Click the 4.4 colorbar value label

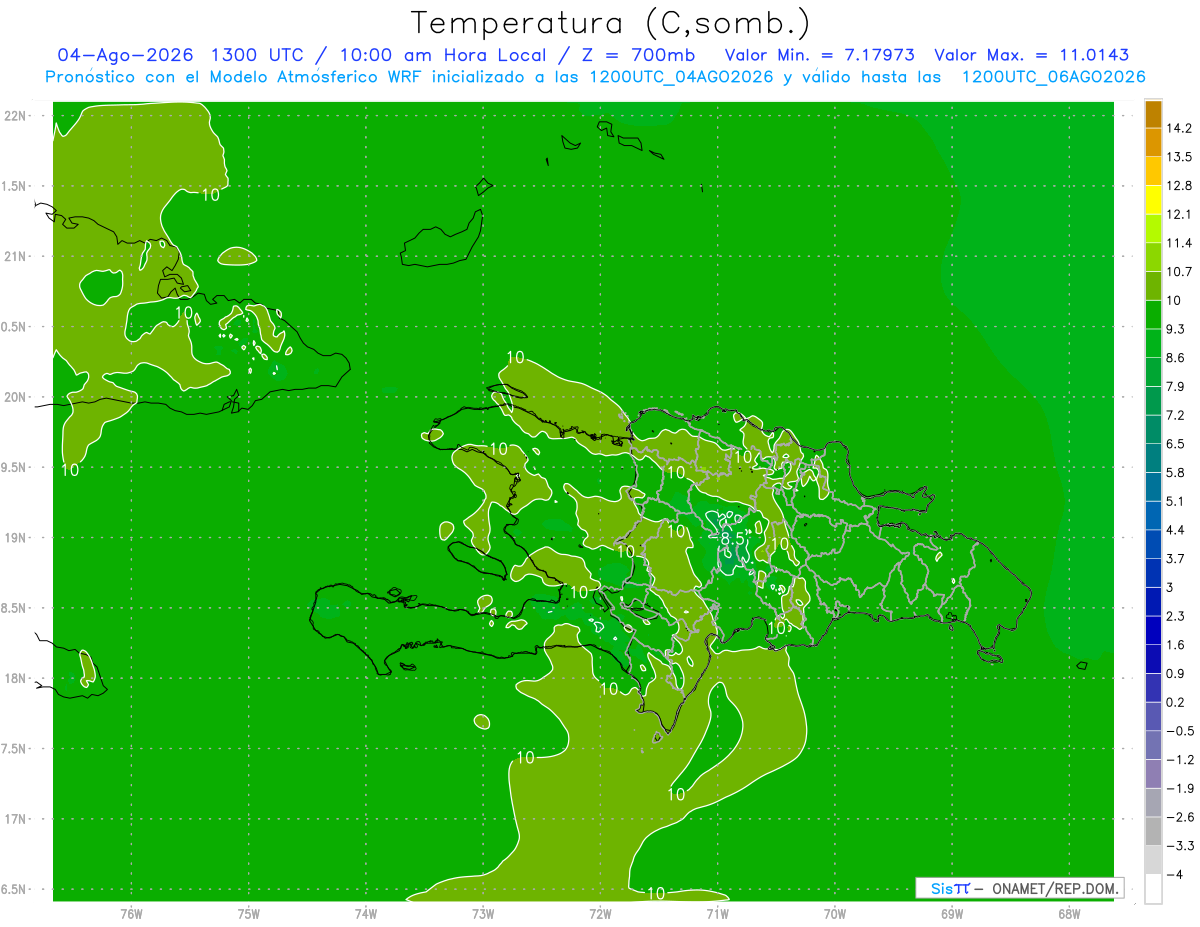coord(1176,530)
